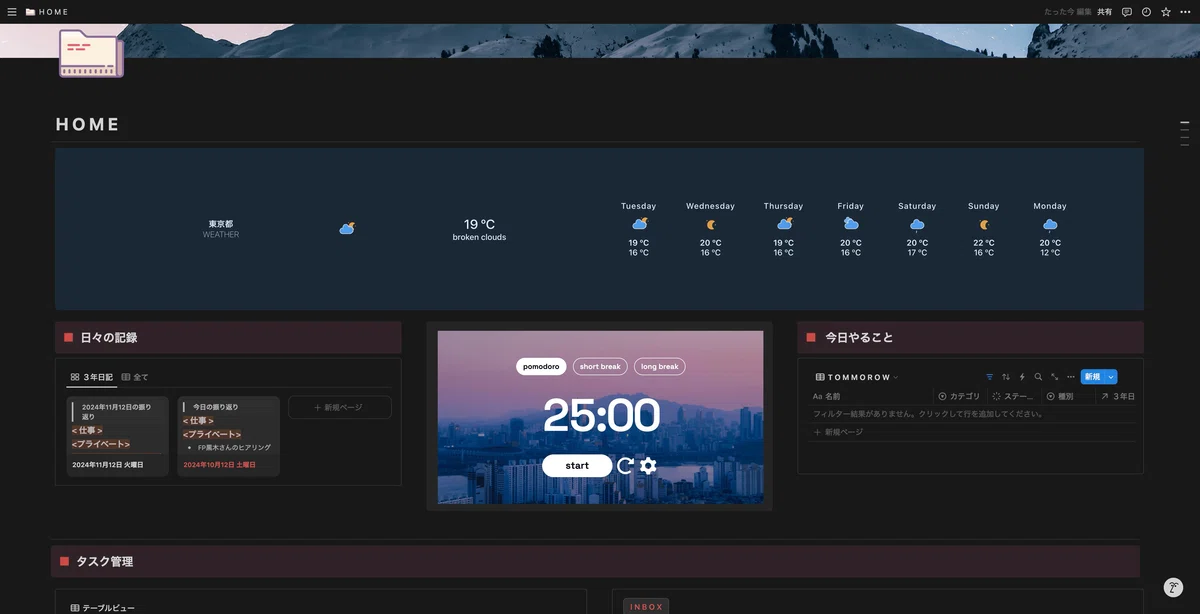Click the 今日やること section heading
The width and height of the screenshot is (1200, 614).
click(x=859, y=338)
